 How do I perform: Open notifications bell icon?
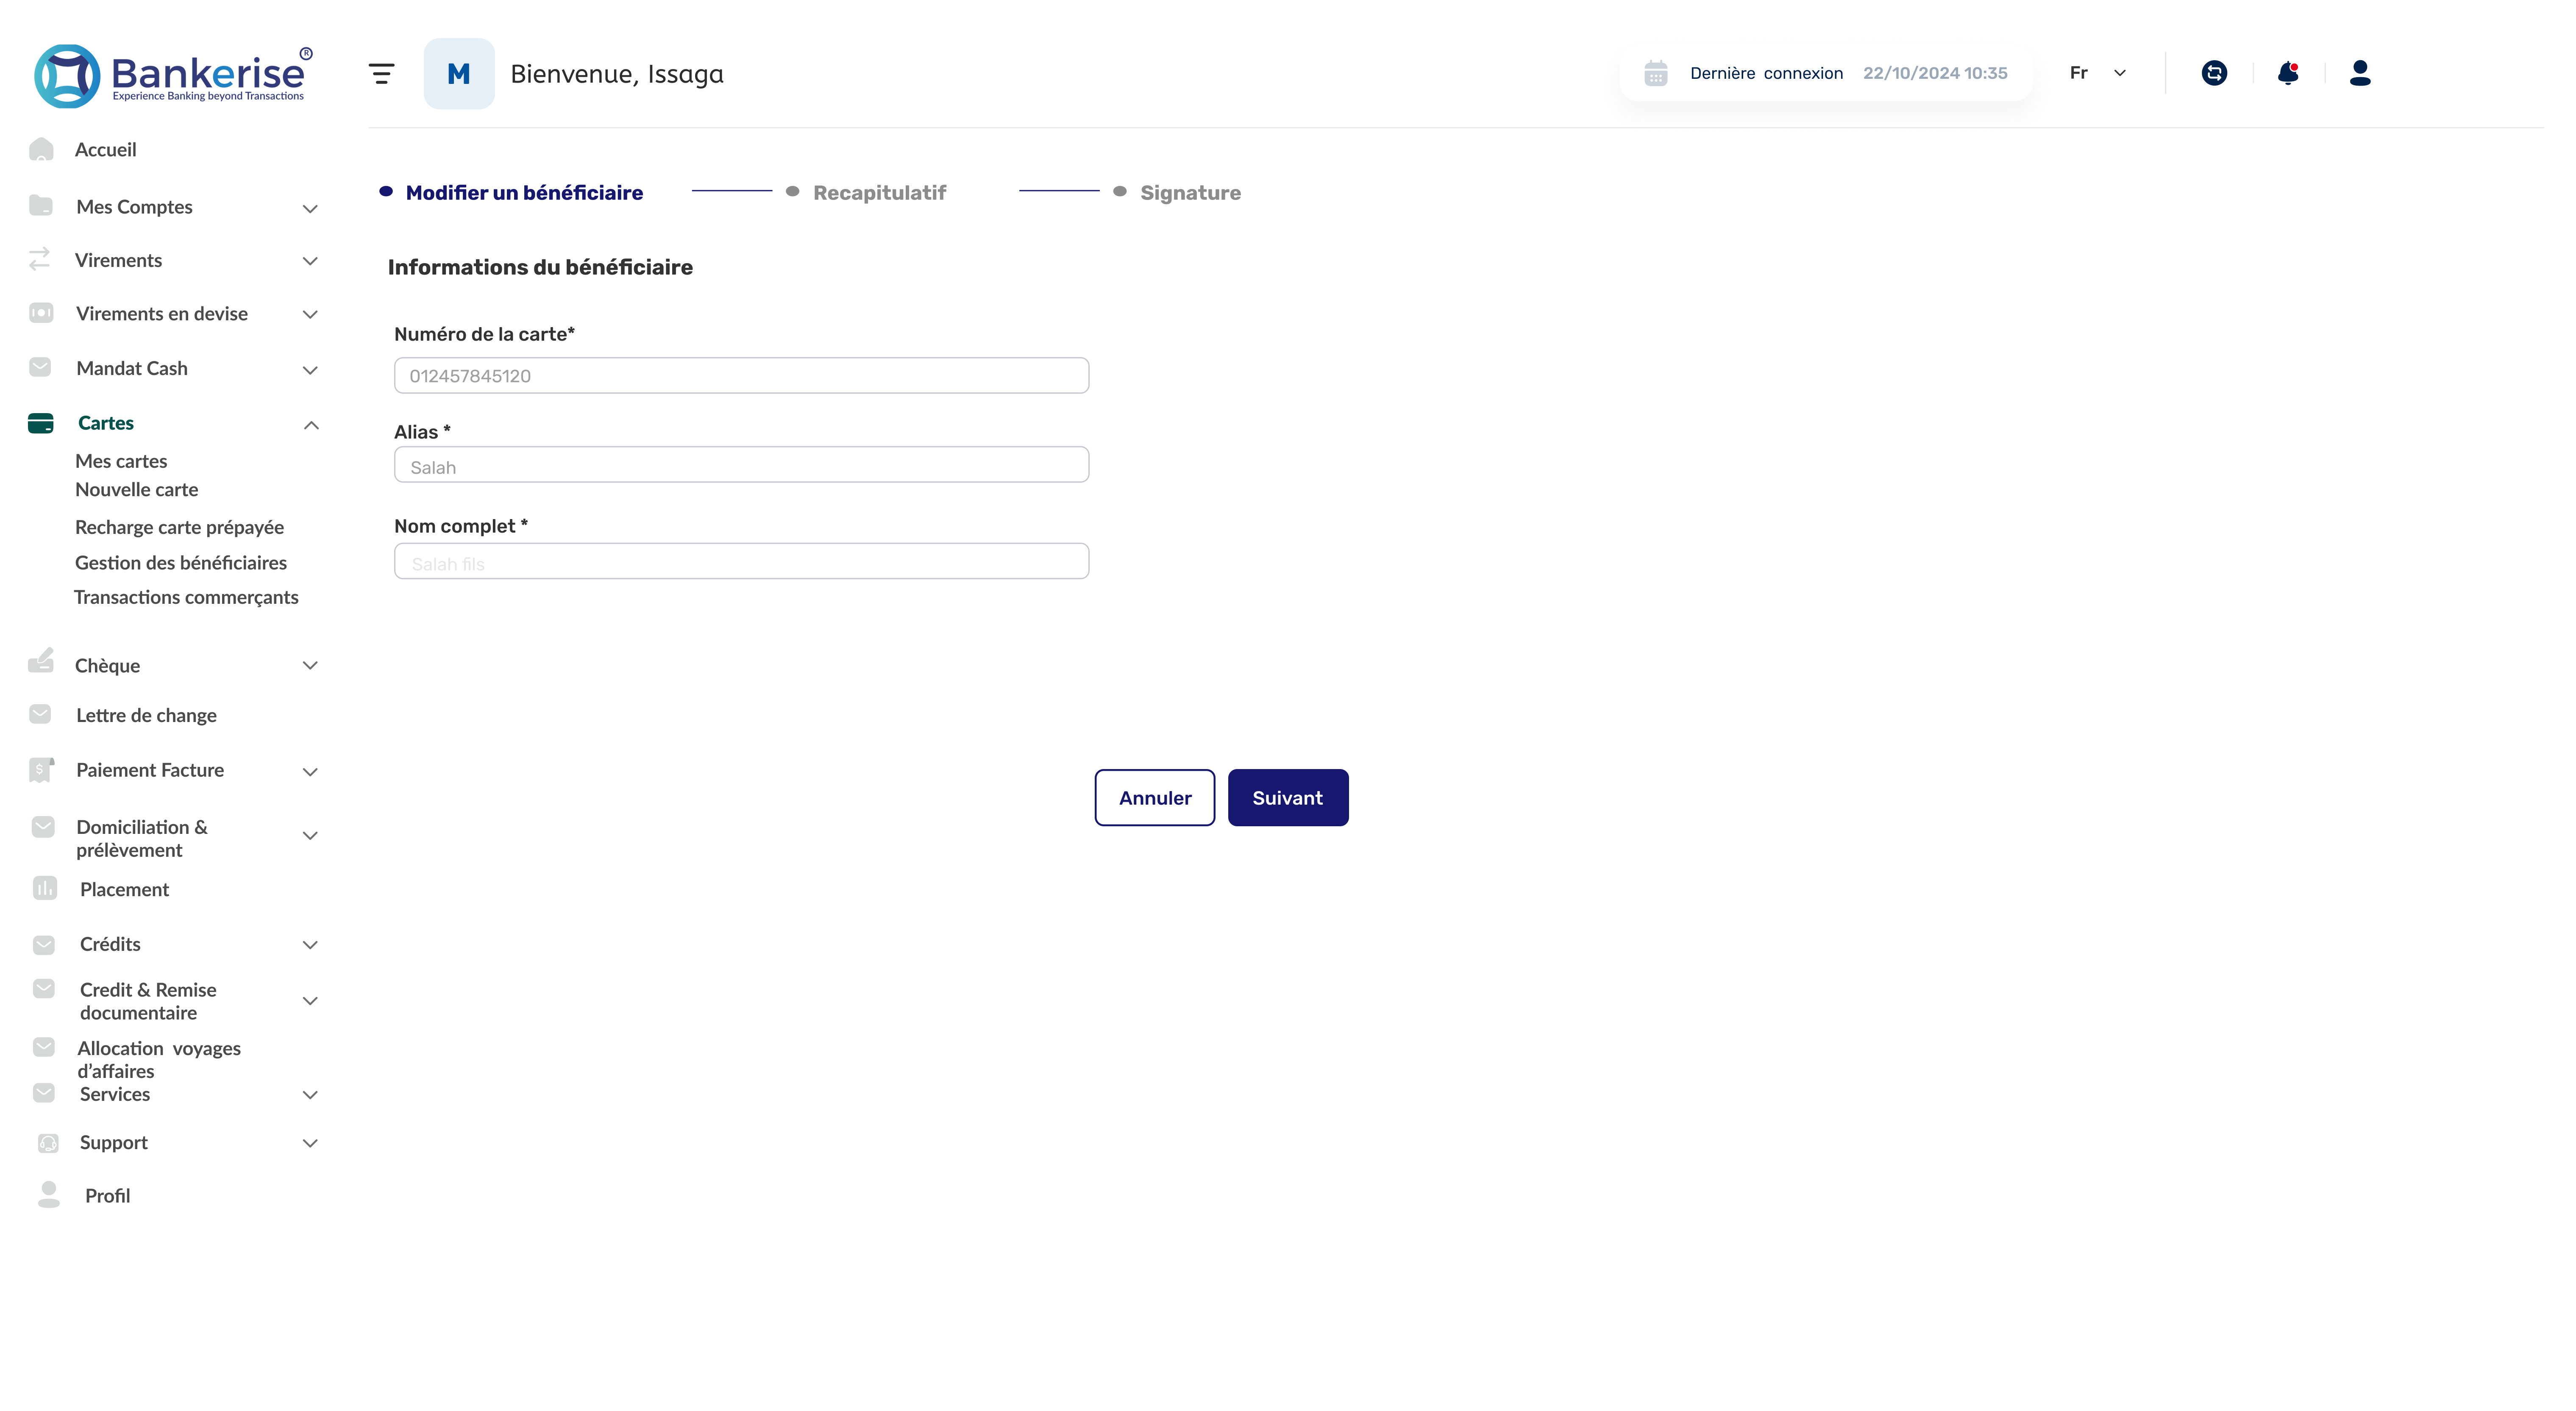(2288, 73)
